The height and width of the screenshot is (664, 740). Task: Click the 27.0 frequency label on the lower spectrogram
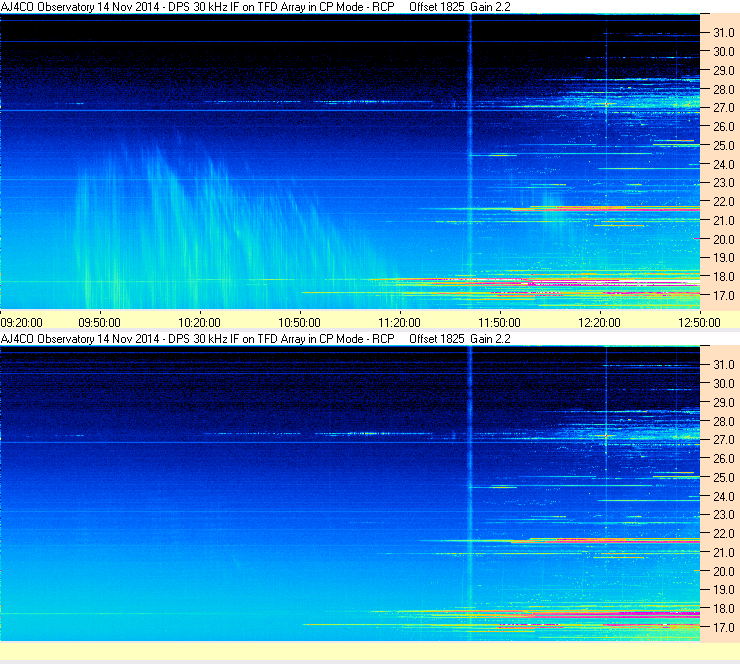(723, 440)
